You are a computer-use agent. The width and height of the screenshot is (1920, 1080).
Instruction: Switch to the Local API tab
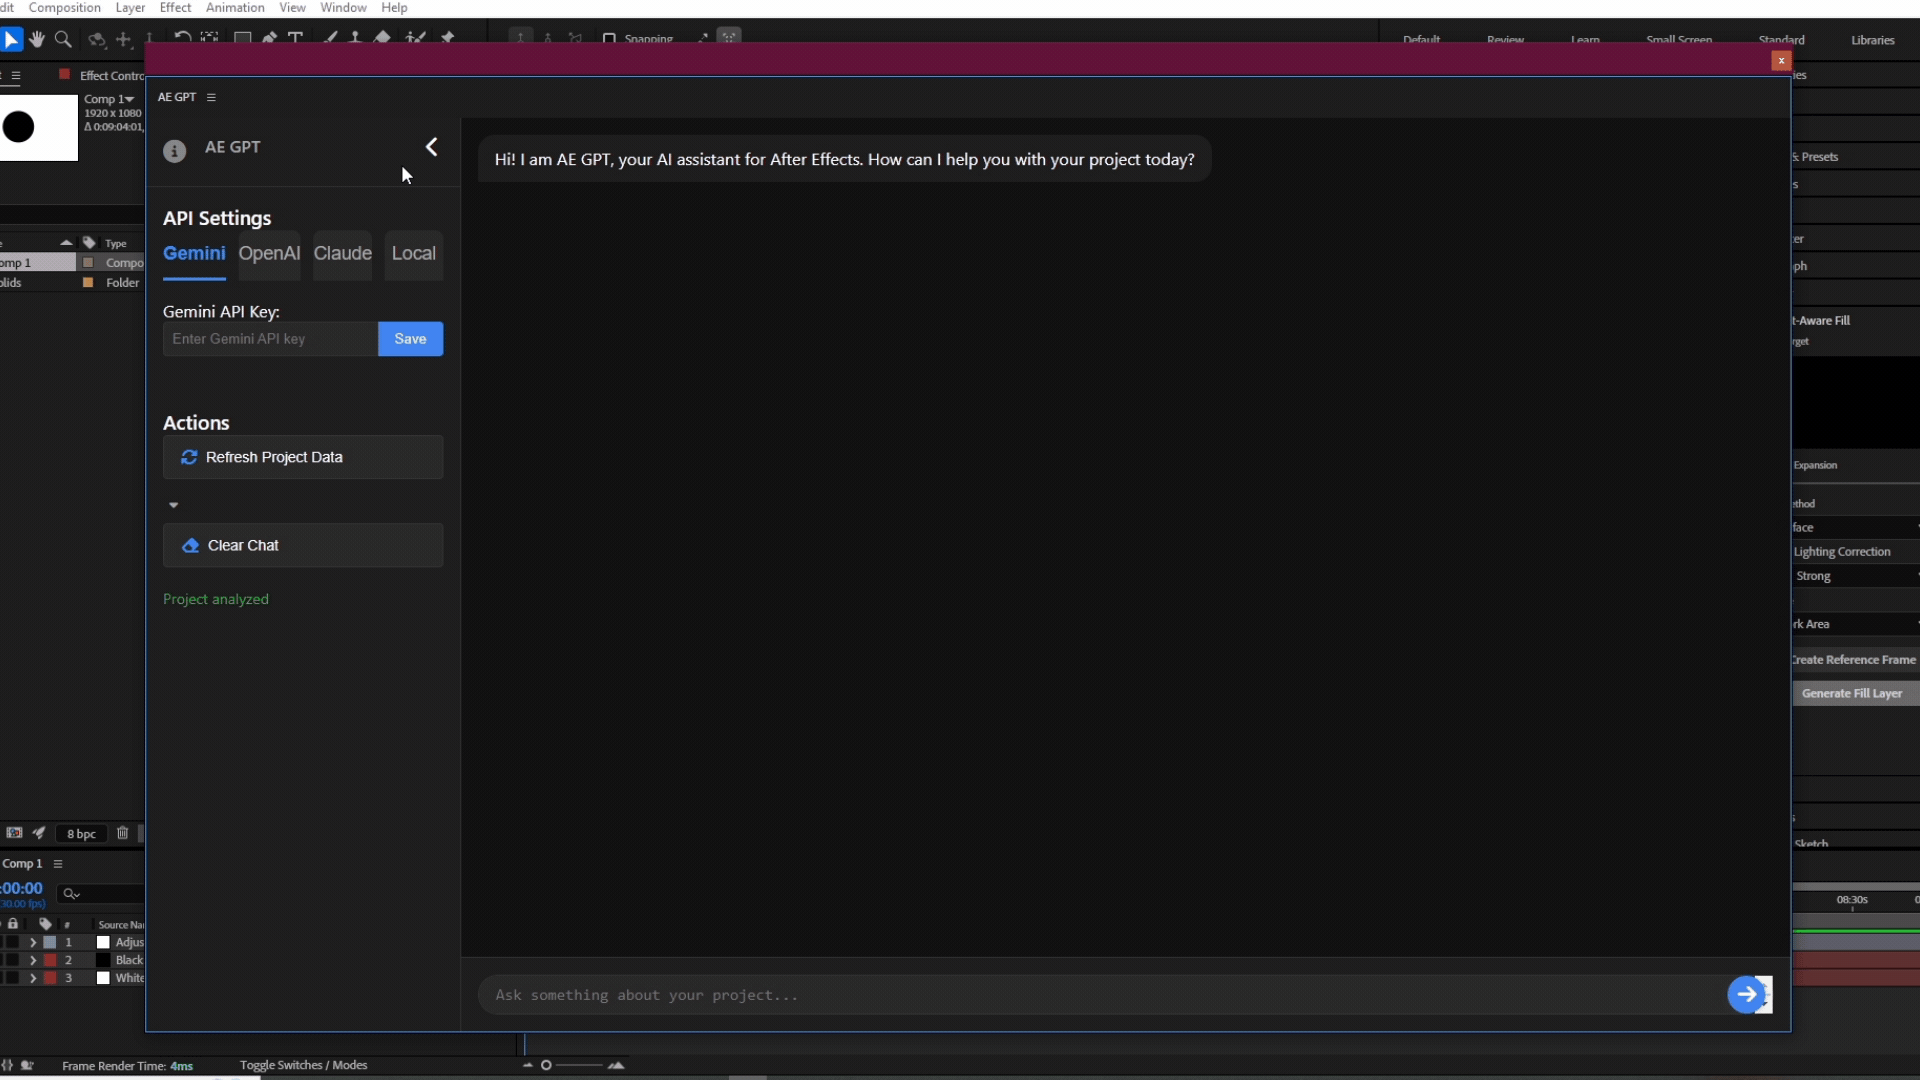coord(414,254)
